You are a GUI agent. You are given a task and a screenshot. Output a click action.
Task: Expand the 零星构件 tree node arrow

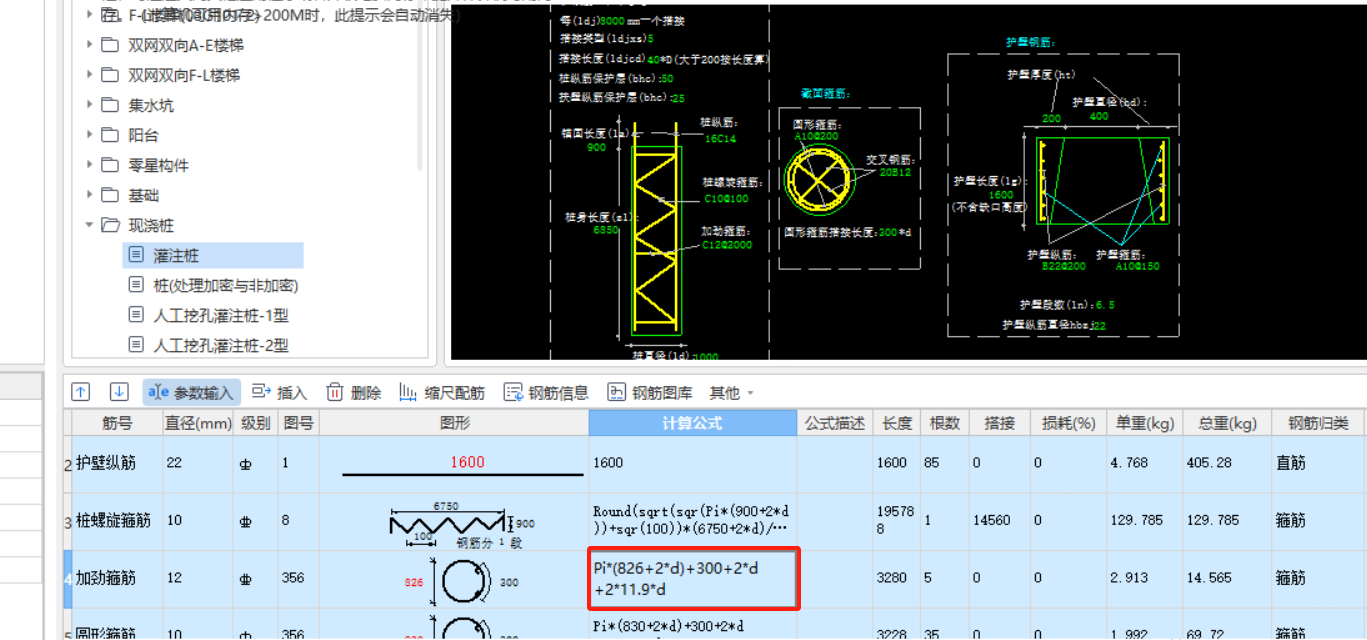tap(90, 165)
